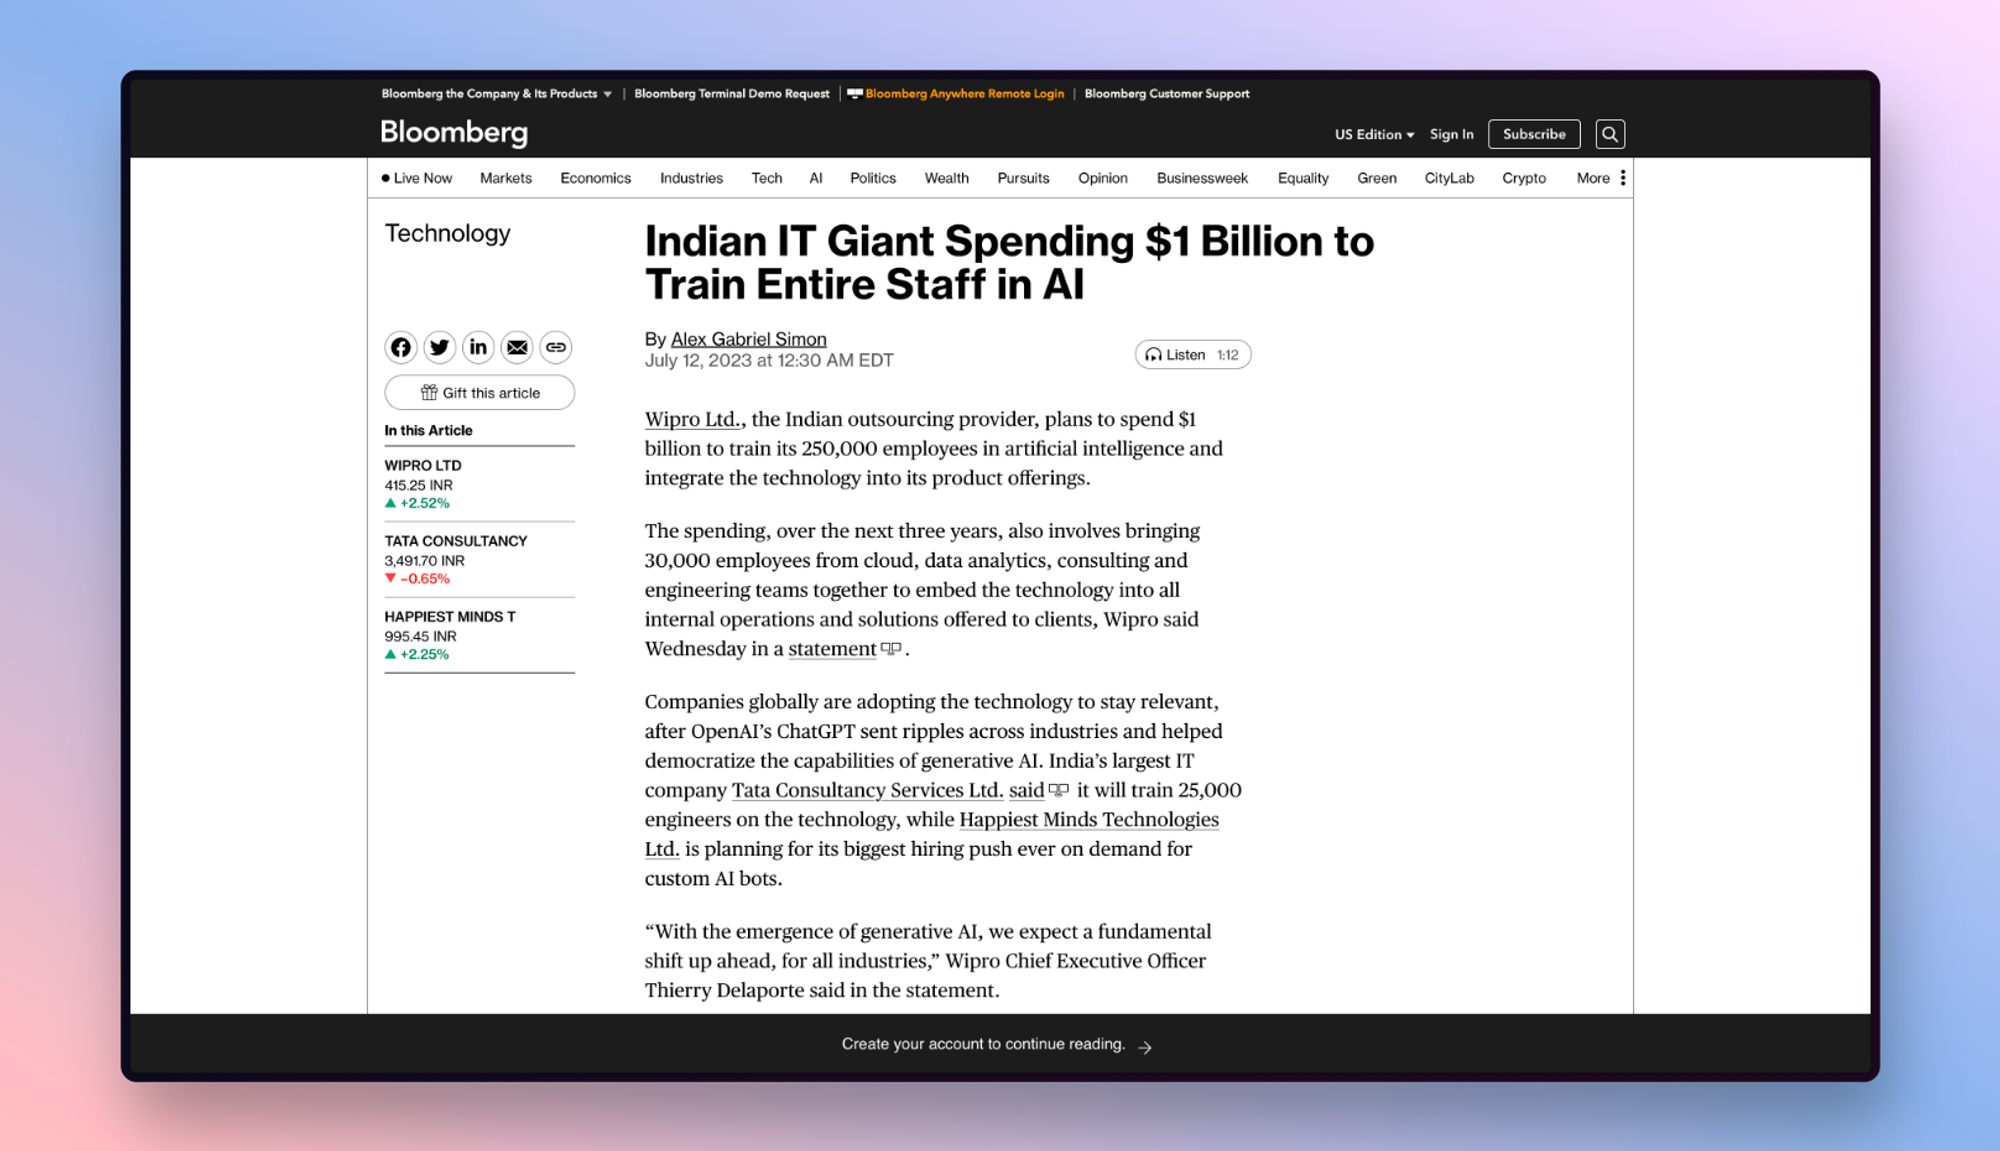The width and height of the screenshot is (2000, 1151).
Task: Share article on LinkedIn
Action: tap(478, 347)
